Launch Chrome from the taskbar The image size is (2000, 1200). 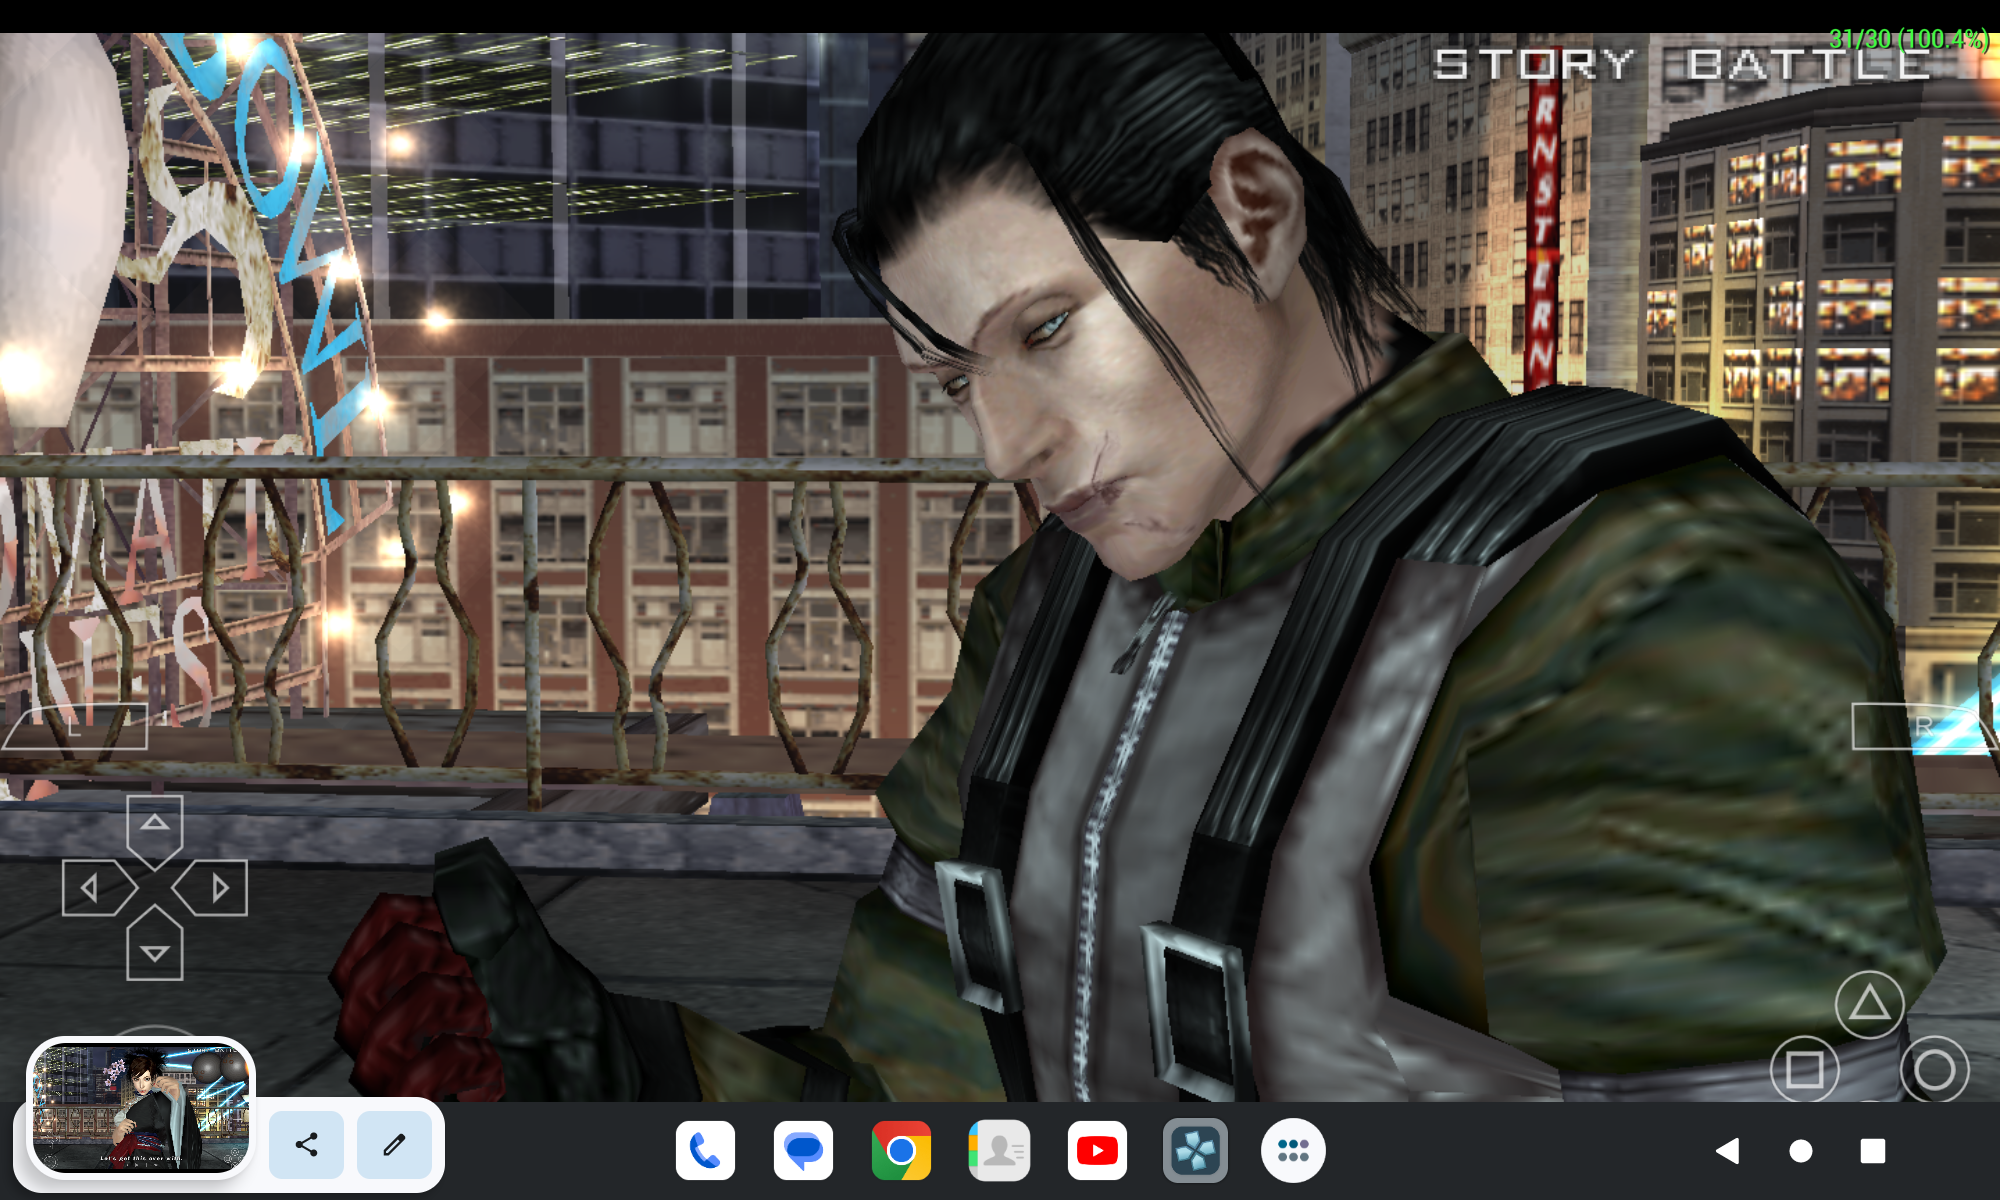click(901, 1151)
